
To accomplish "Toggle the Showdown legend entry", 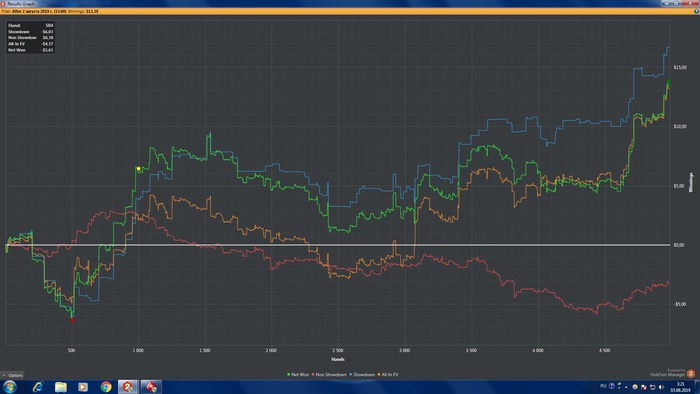I will (x=362, y=375).
